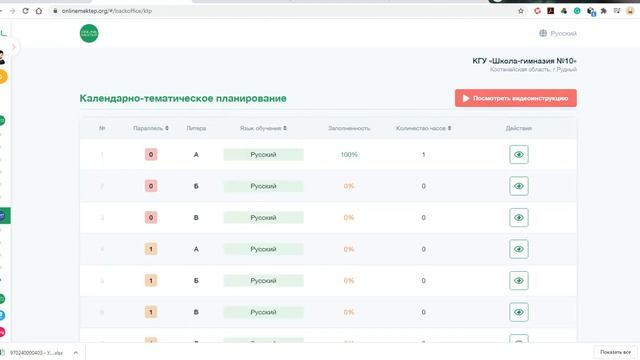Screen dimensions: 640x360
Task: Click the hours value 1 in row 0 А
Action: 423,154
